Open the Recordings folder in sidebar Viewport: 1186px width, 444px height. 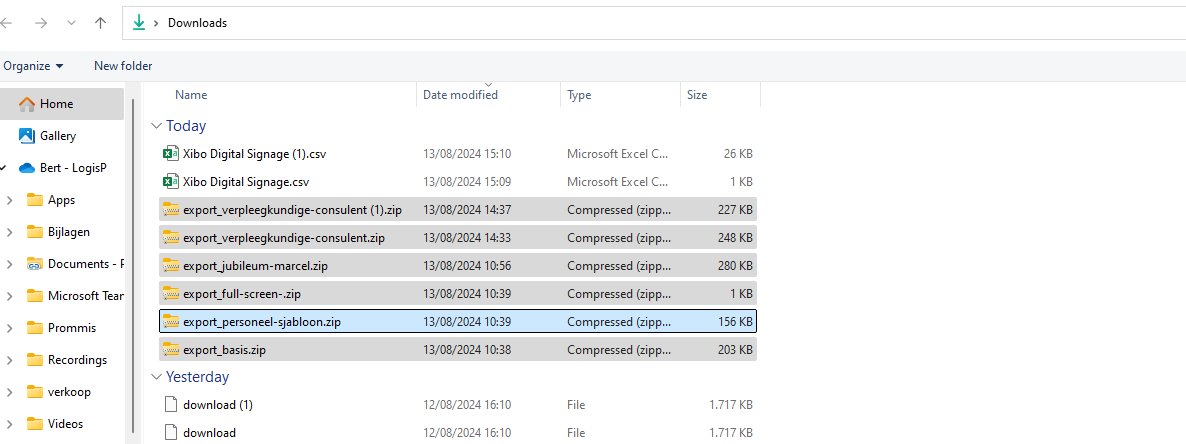click(x=77, y=360)
